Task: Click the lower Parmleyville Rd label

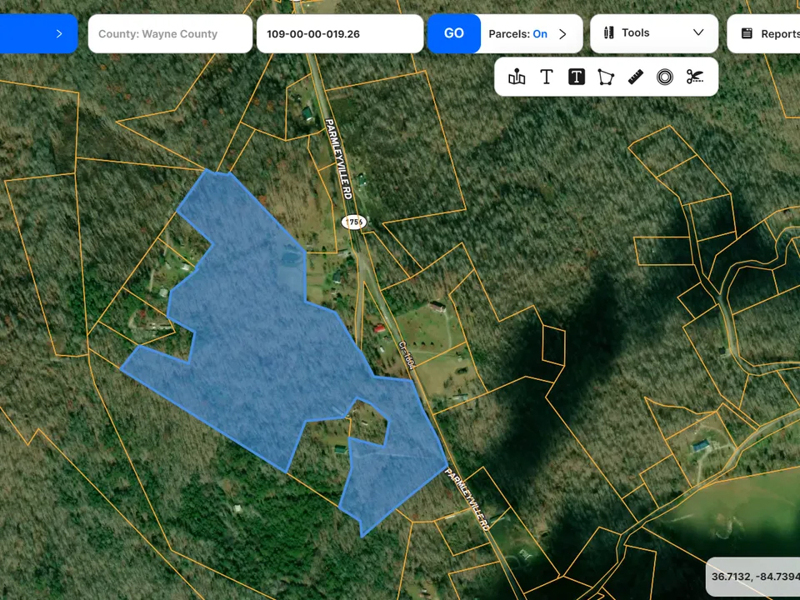Action: tap(467, 499)
